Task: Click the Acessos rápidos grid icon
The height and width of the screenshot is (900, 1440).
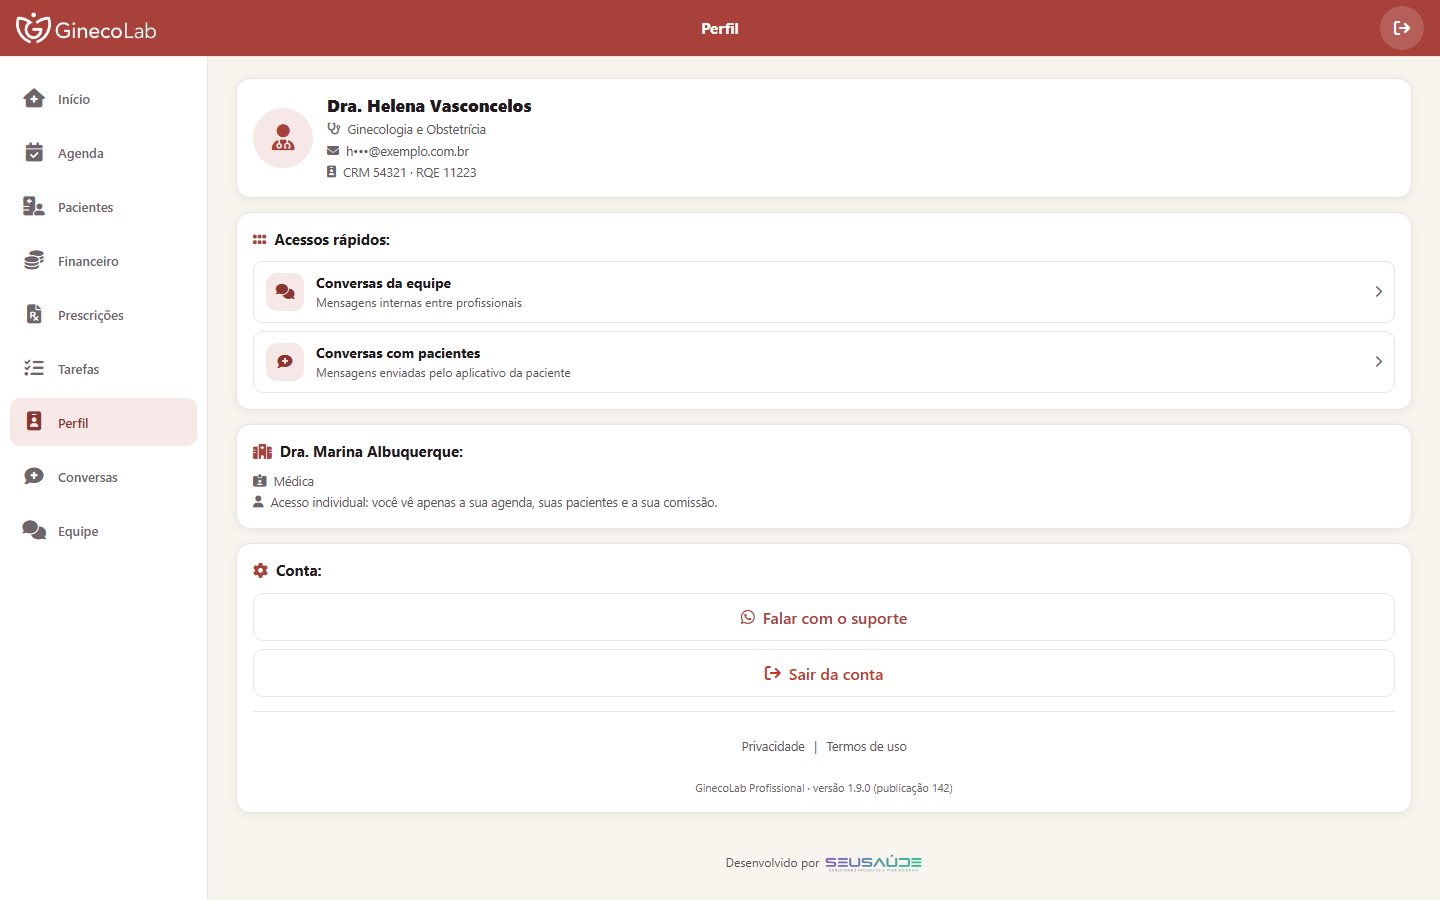Action: [x=259, y=240]
